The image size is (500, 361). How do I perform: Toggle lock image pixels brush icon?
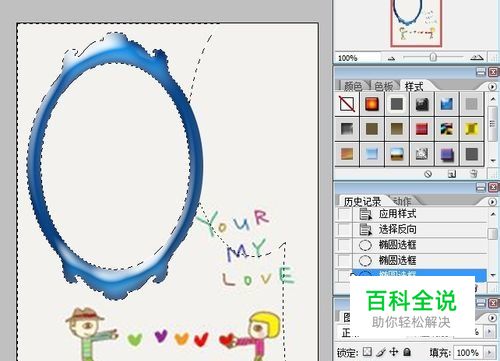382,352
